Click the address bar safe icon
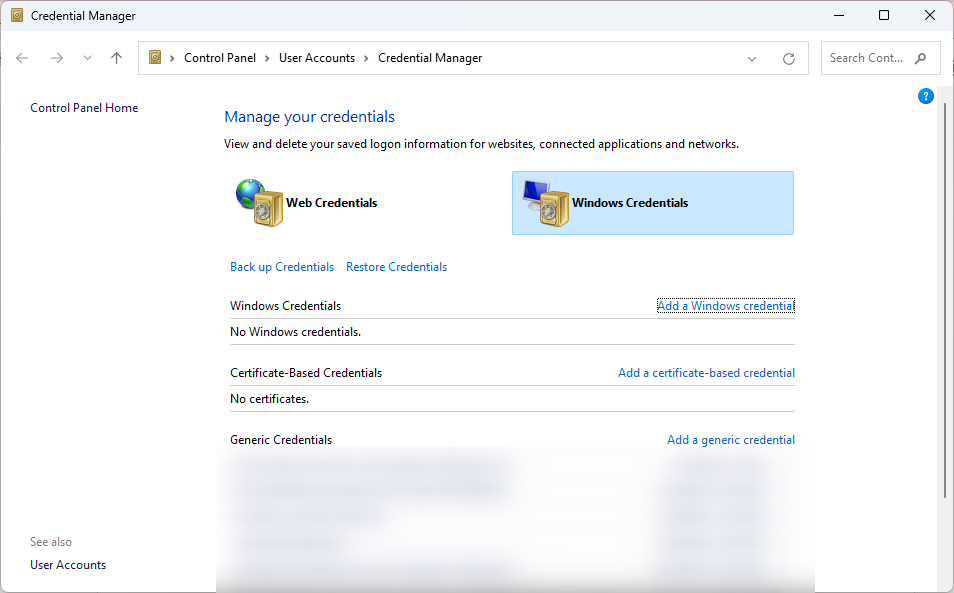Image resolution: width=954 pixels, height=593 pixels. [x=155, y=57]
